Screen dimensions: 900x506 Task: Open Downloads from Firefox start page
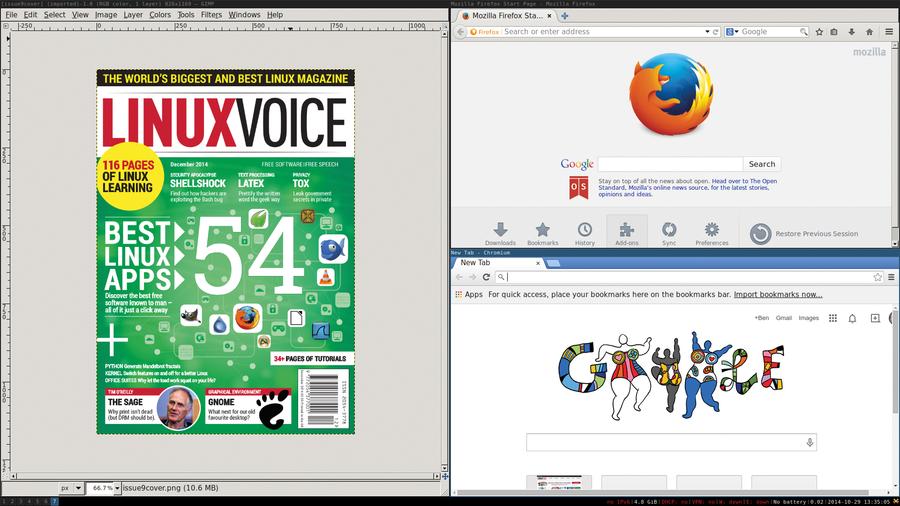pos(500,233)
